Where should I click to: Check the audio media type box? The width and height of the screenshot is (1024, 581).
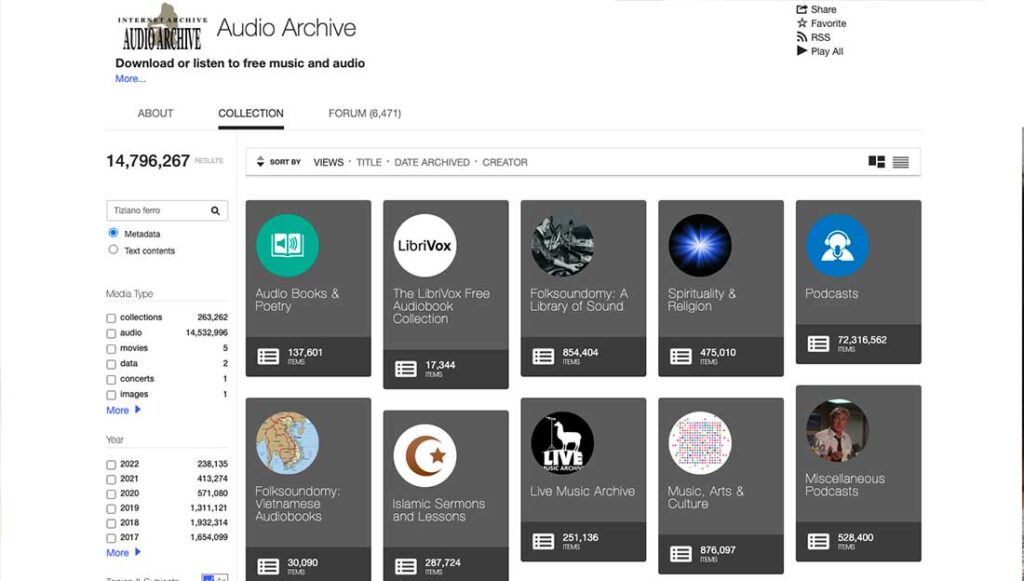(x=111, y=334)
